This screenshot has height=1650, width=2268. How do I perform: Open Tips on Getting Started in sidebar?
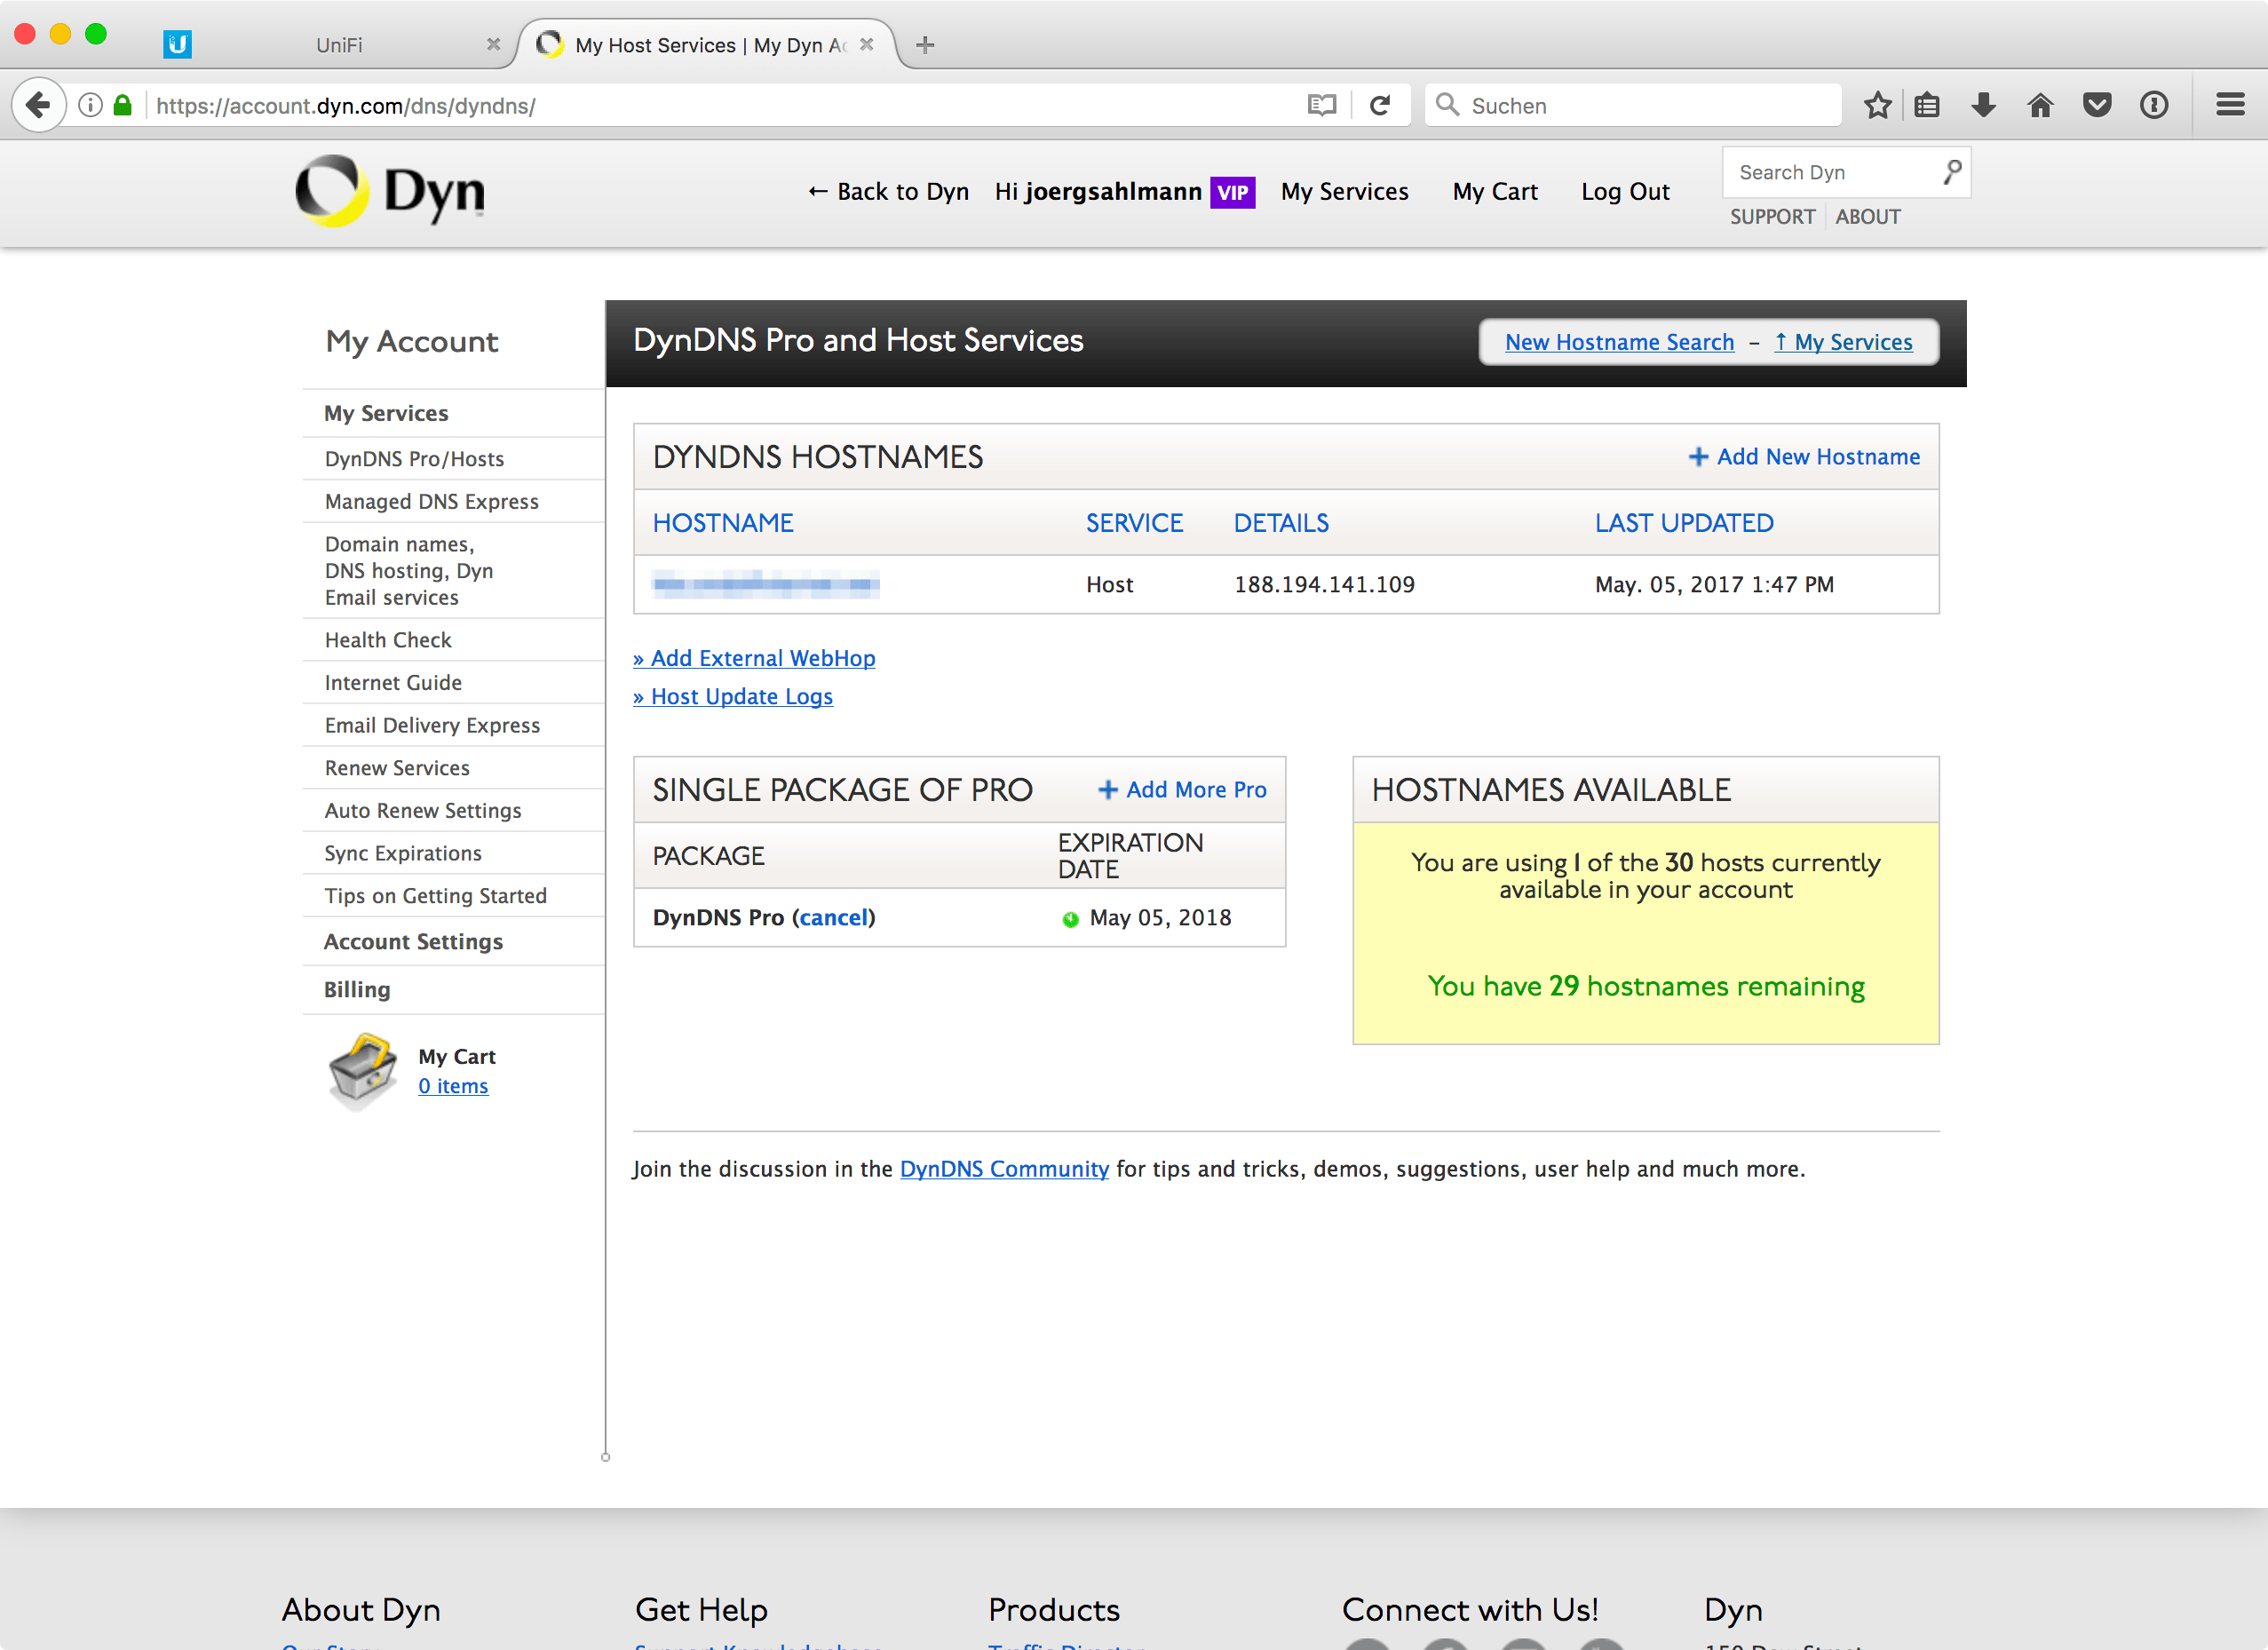435,896
